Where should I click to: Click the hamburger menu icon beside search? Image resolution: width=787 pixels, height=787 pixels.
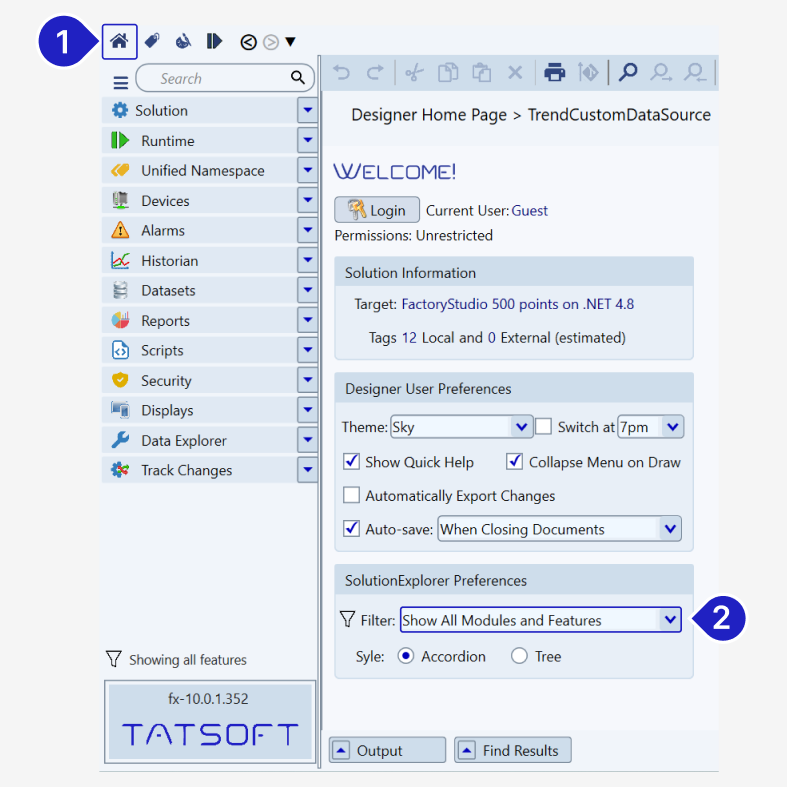tap(120, 82)
